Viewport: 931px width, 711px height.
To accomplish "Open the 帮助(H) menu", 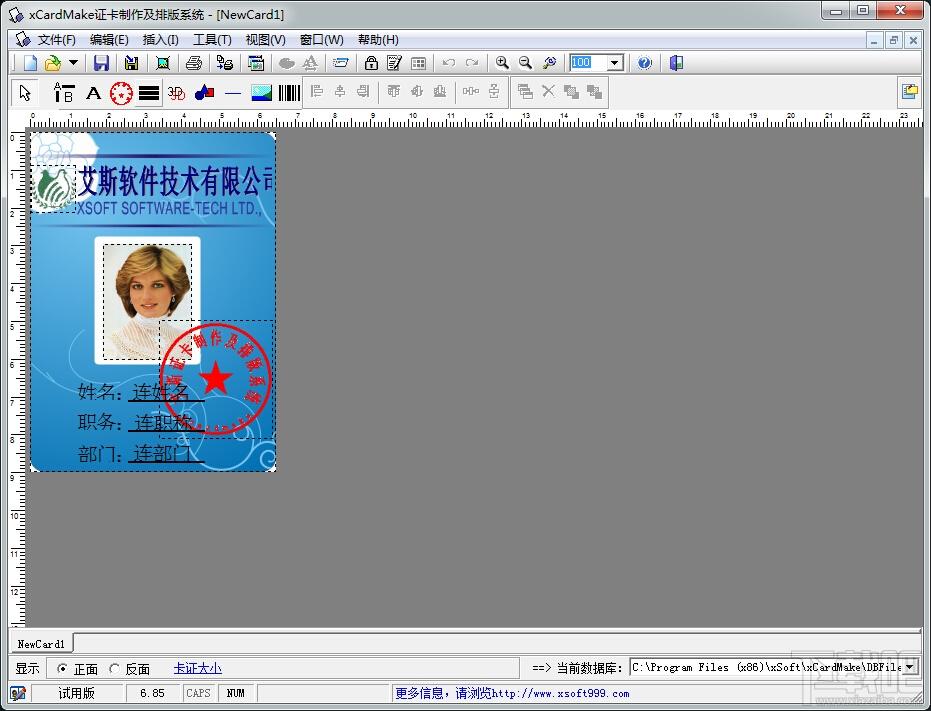I will coord(378,40).
